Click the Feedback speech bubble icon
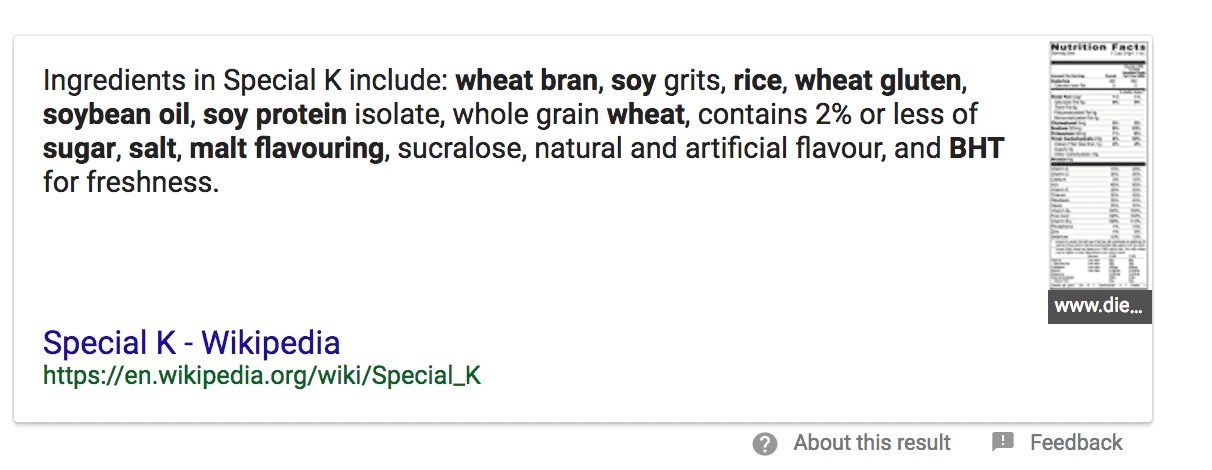The image size is (1212, 470). pyautogui.click(x=1003, y=442)
